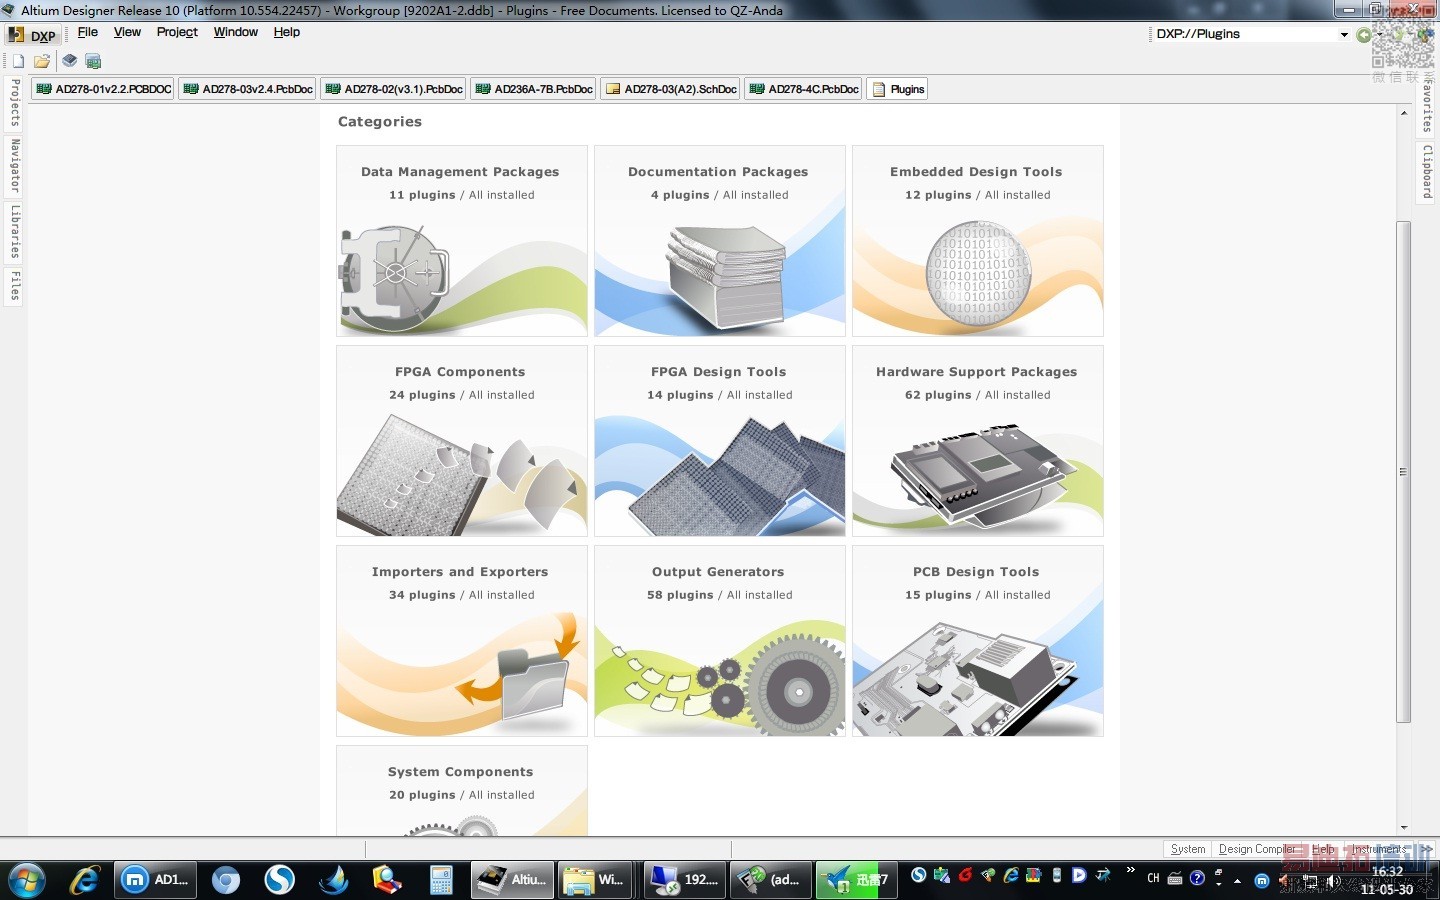The image size is (1440, 900).
Task: Click the Documentation Packages title
Action: point(718,172)
